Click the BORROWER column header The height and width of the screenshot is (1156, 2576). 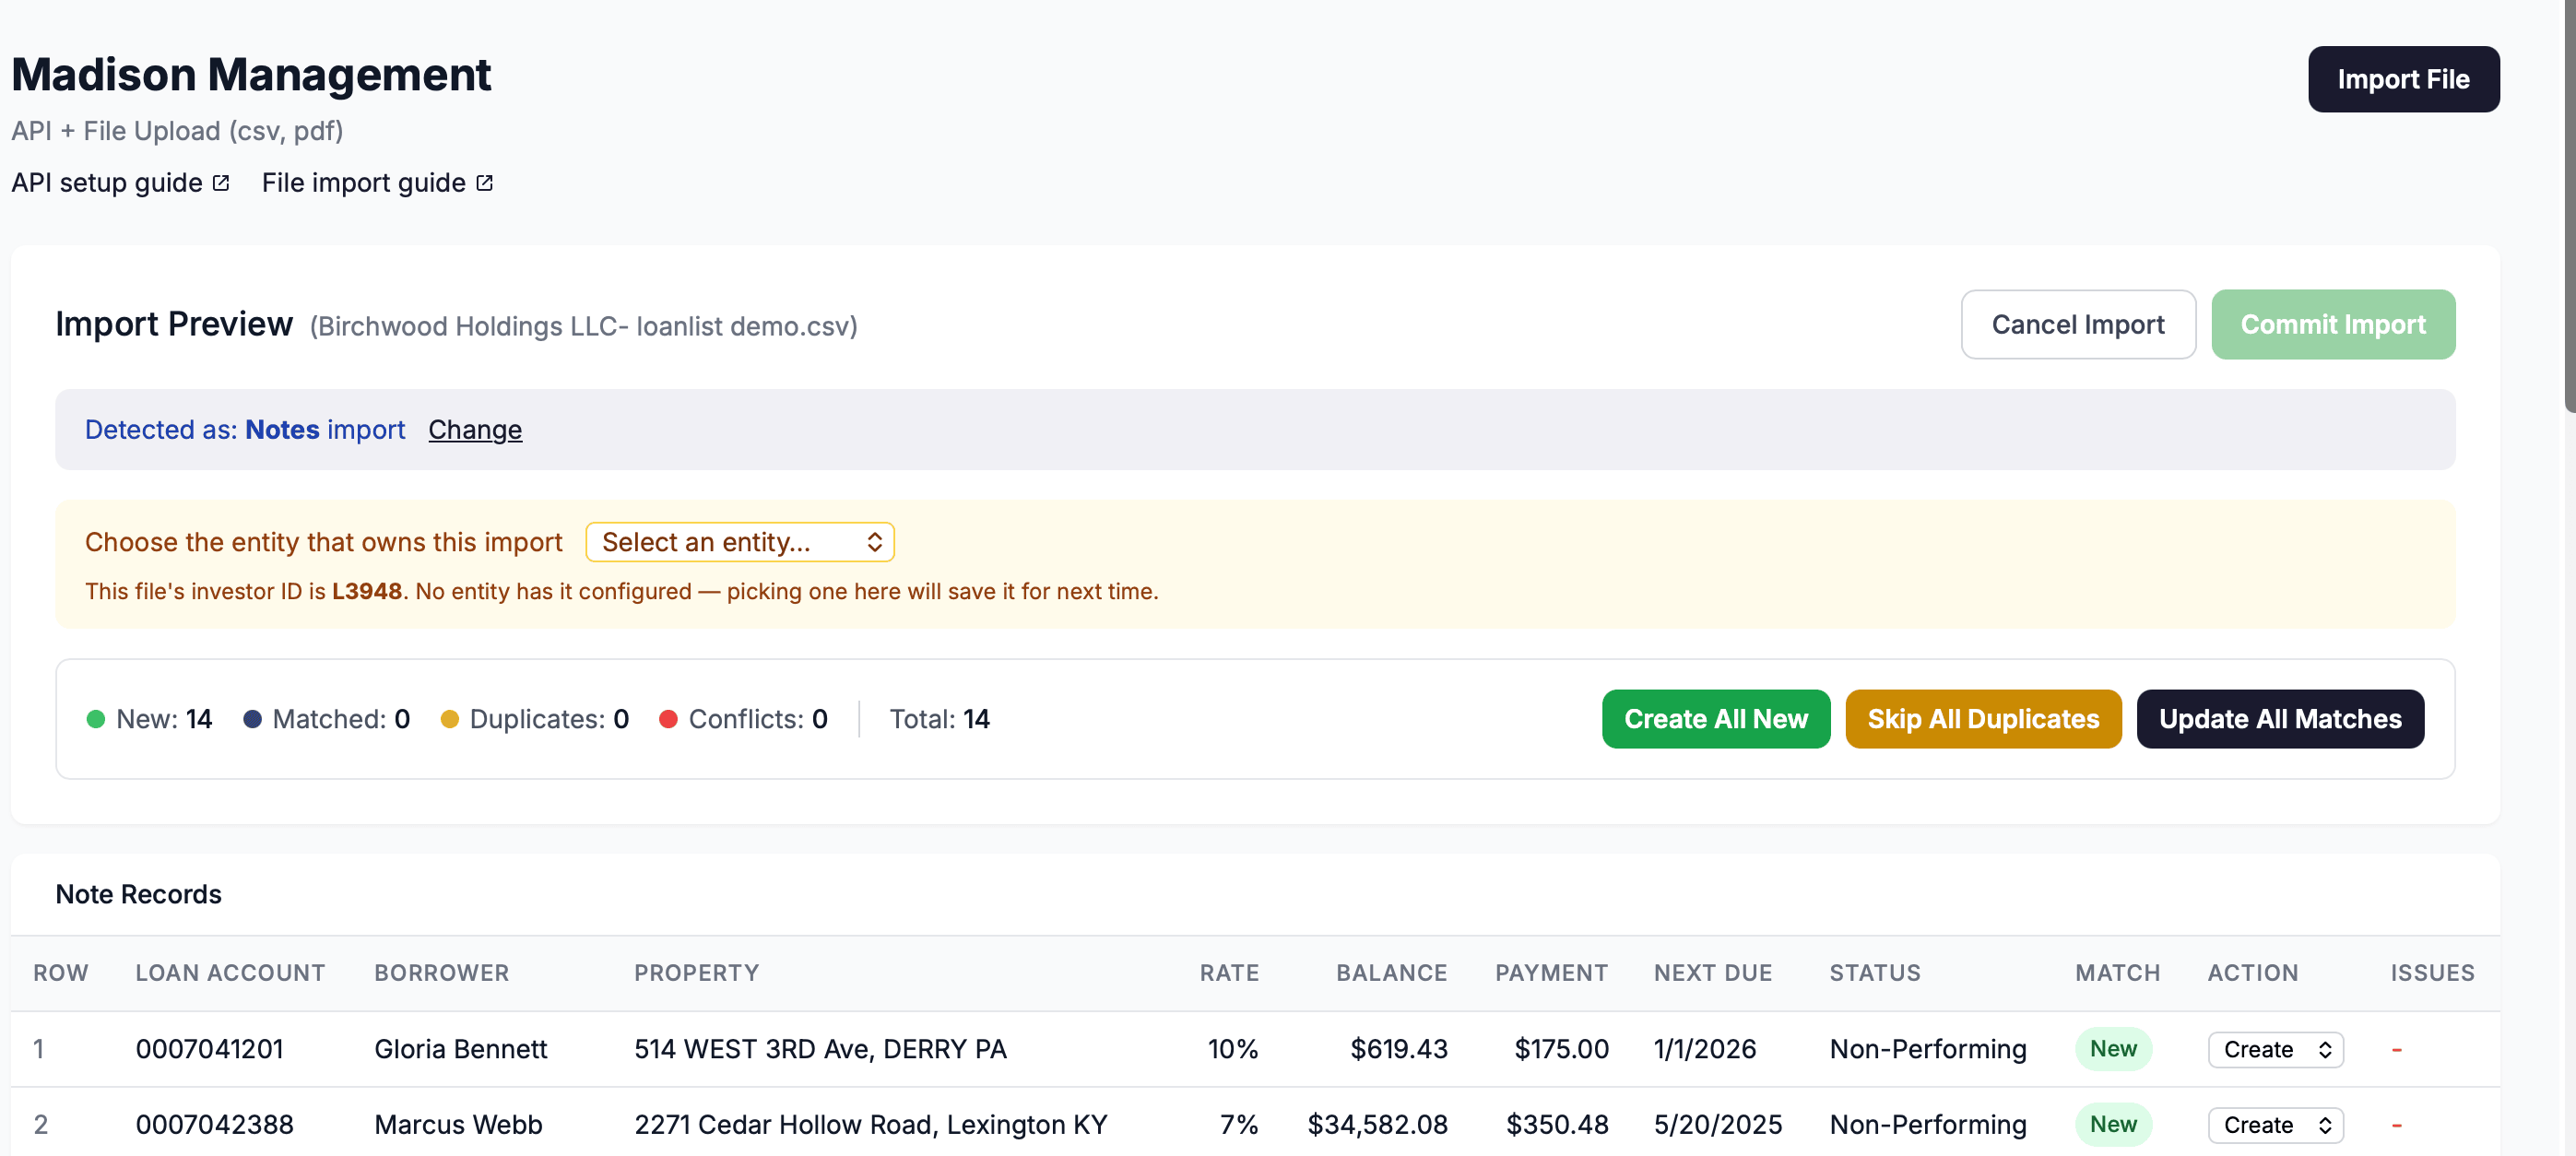coord(441,972)
